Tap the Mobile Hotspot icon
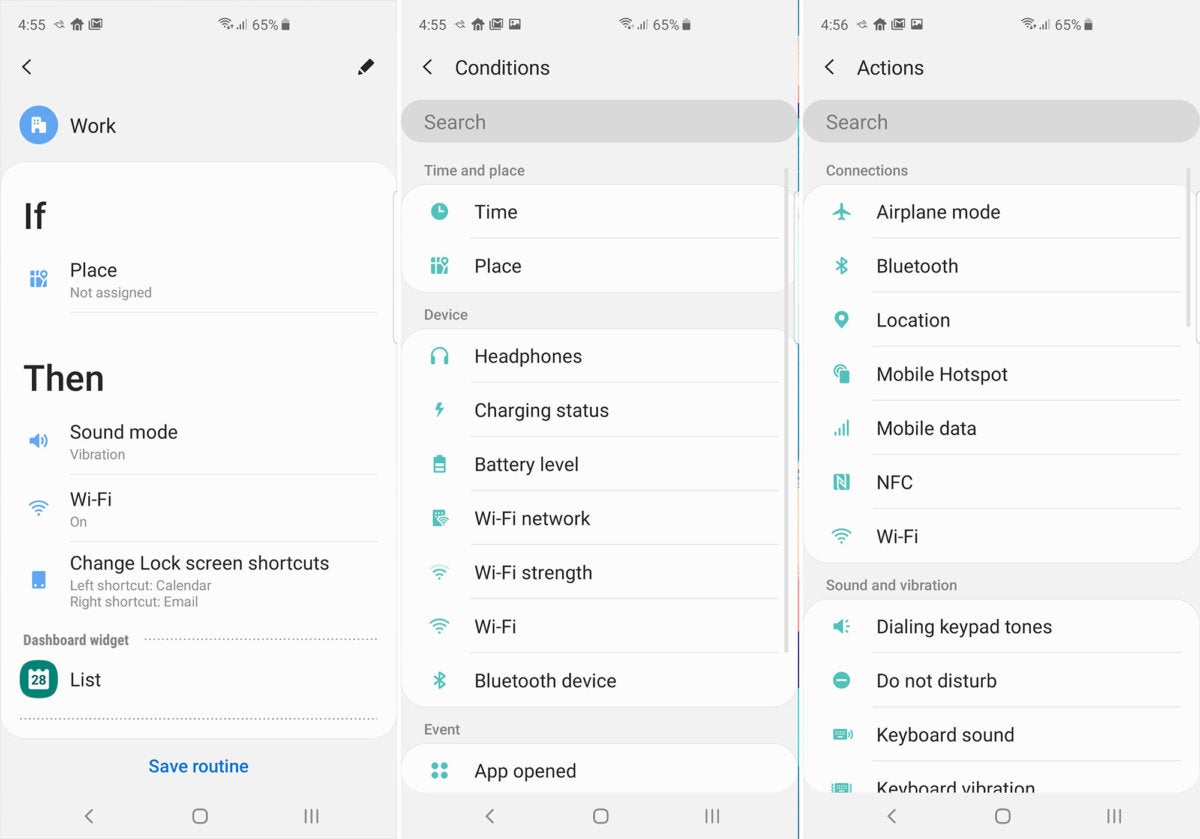 [841, 374]
